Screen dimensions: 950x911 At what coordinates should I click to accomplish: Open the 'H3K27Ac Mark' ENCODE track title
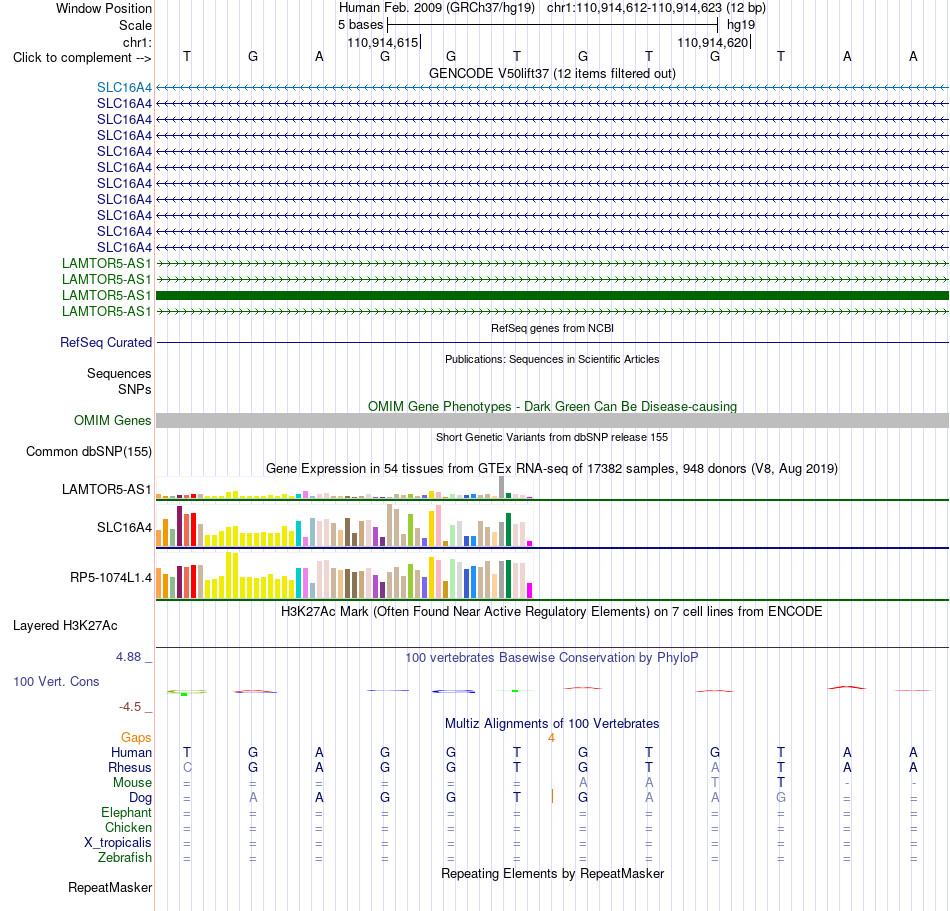pyautogui.click(x=552, y=611)
